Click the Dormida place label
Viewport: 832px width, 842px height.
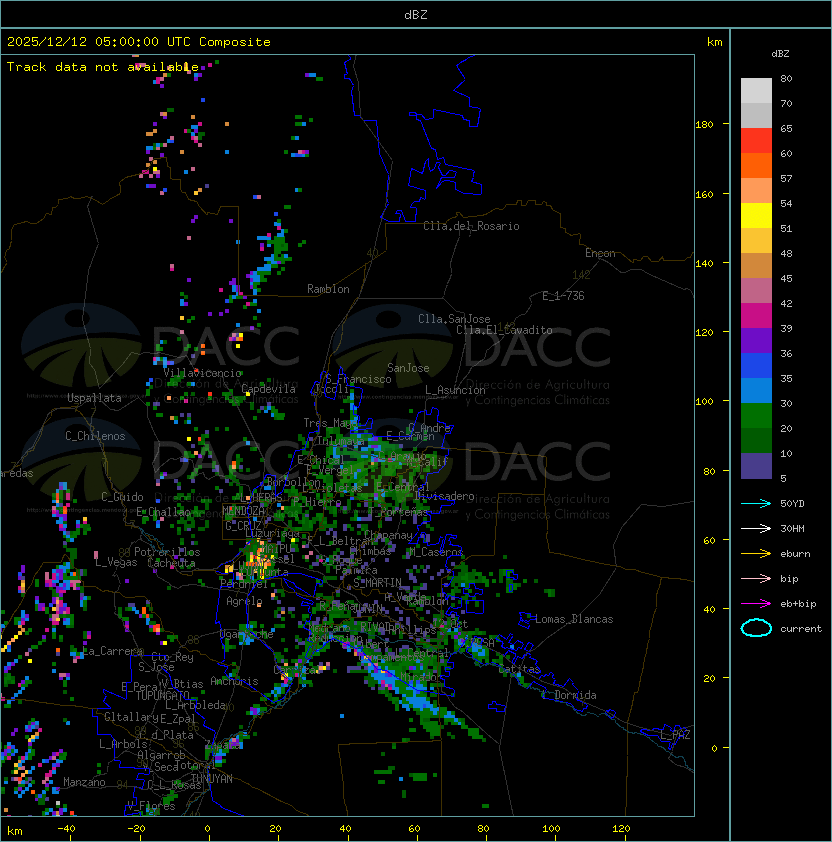(575, 695)
